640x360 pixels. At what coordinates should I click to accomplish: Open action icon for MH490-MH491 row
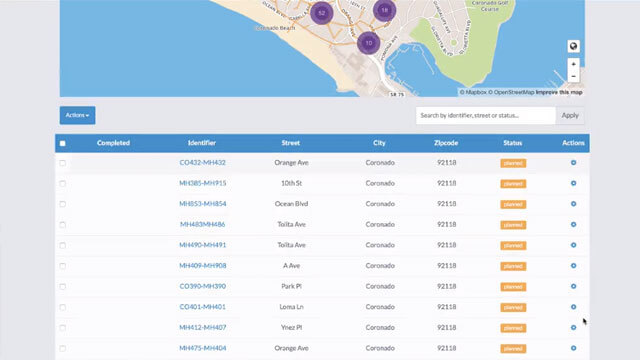point(573,245)
